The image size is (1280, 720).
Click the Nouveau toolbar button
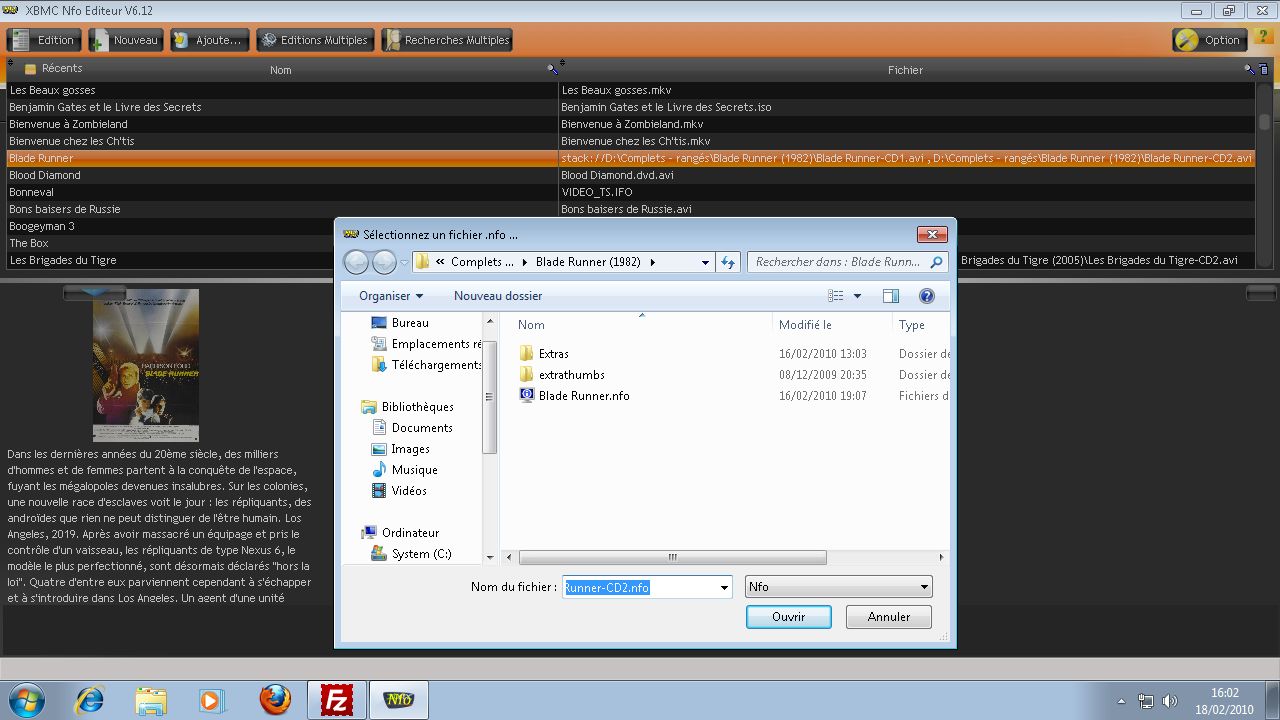125,40
